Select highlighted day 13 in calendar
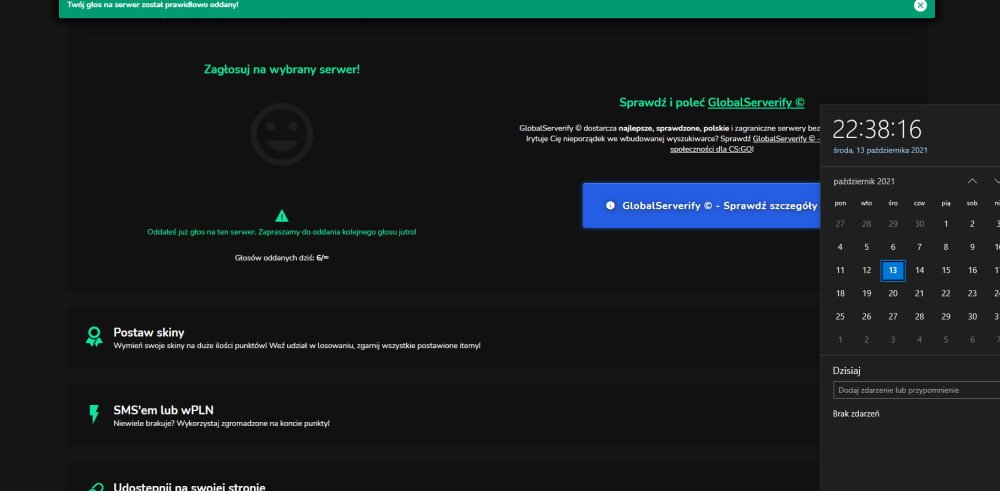Image resolution: width=1000 pixels, height=491 pixels. pos(893,270)
